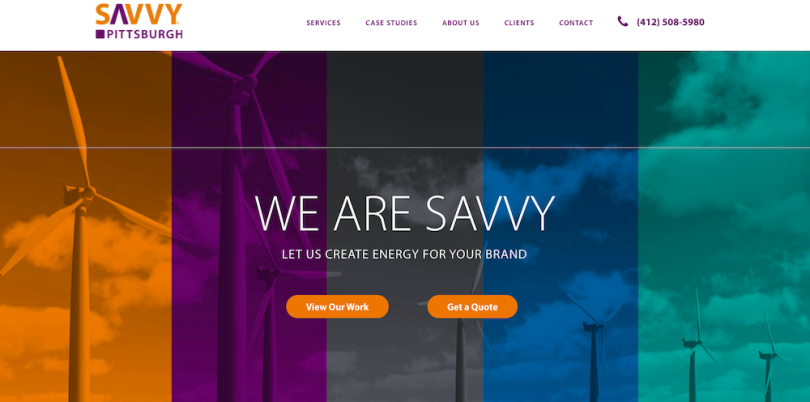Open the About Us section
This screenshot has width=810, height=402.
(x=461, y=23)
